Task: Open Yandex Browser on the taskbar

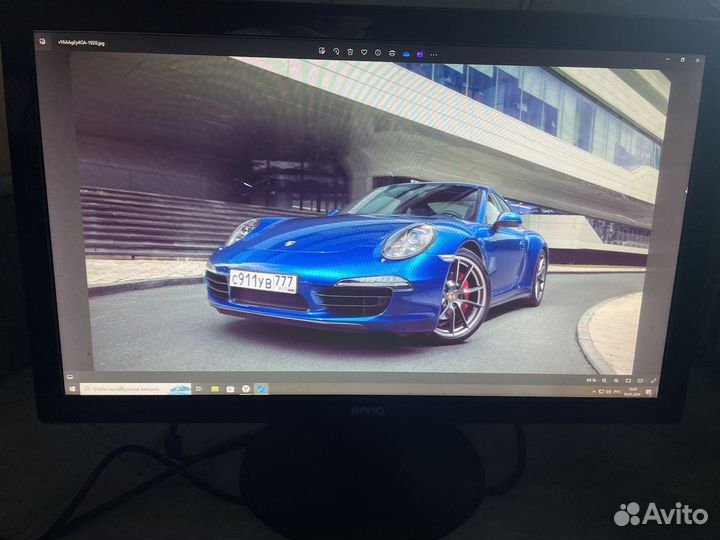Action: pos(246,389)
